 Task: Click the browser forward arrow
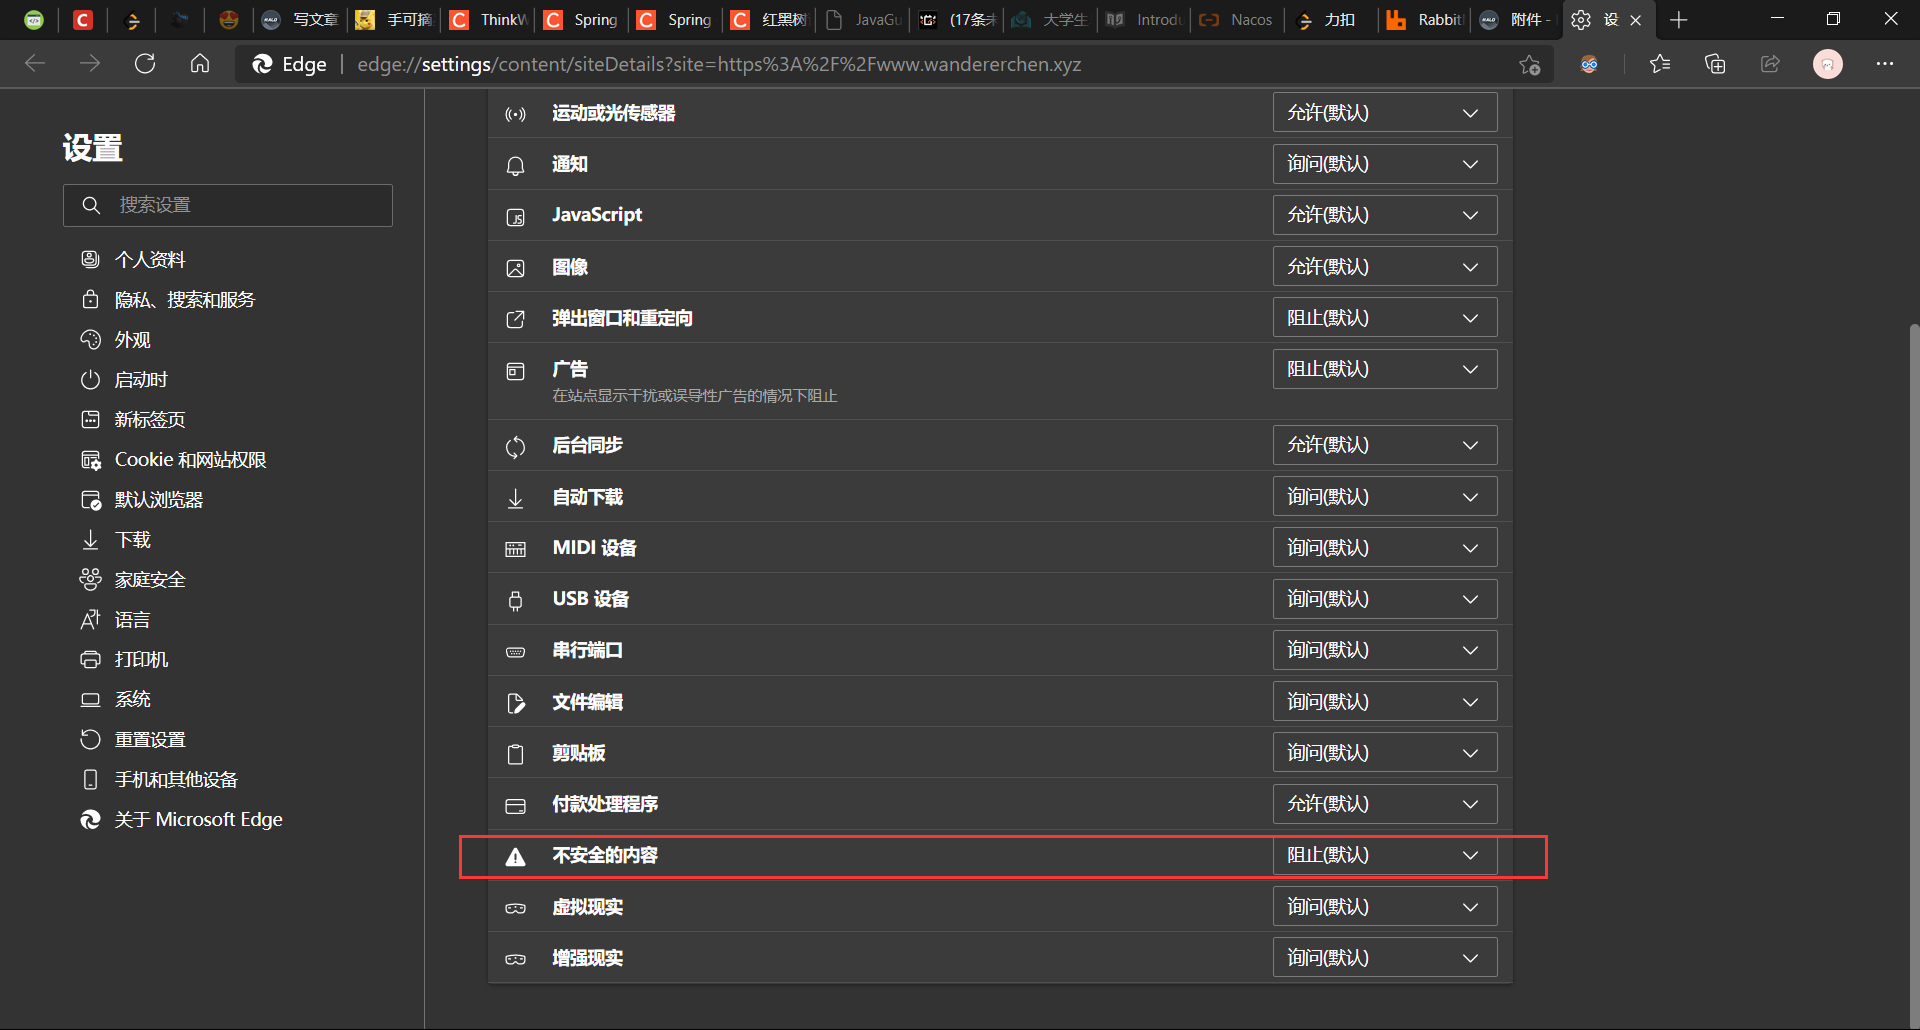point(90,64)
